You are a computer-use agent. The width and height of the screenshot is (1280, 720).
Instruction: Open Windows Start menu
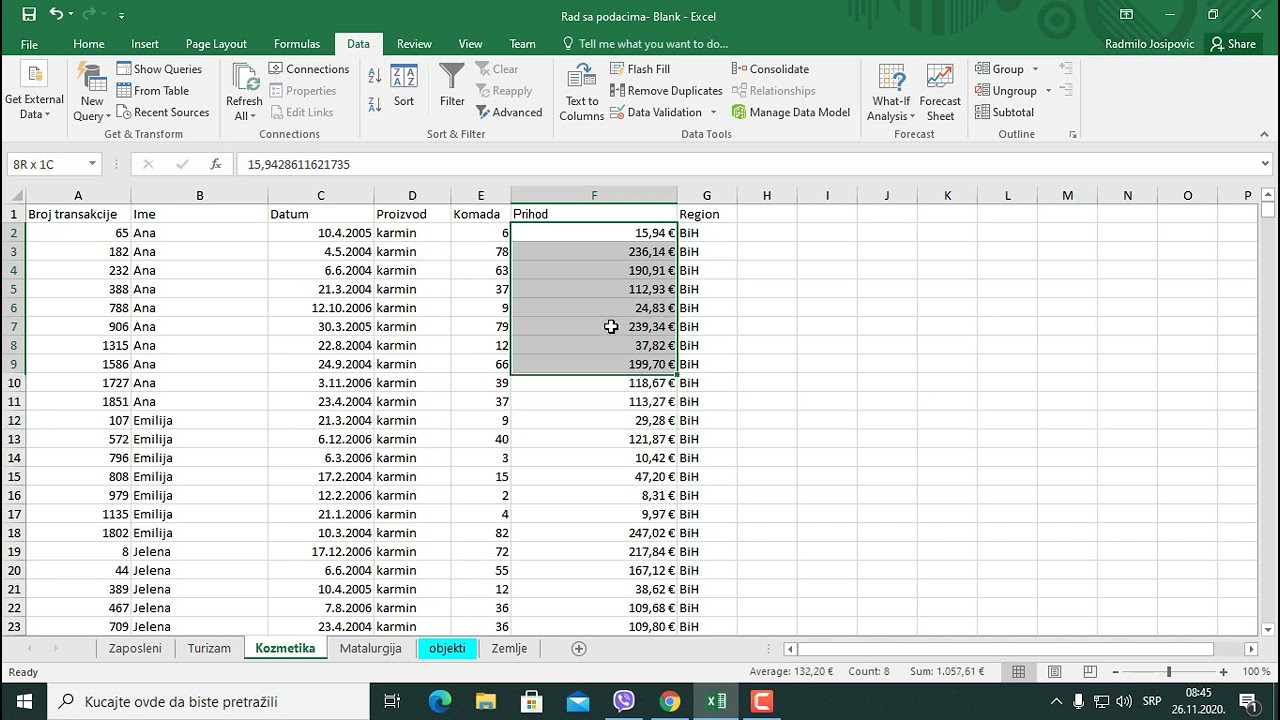point(24,701)
